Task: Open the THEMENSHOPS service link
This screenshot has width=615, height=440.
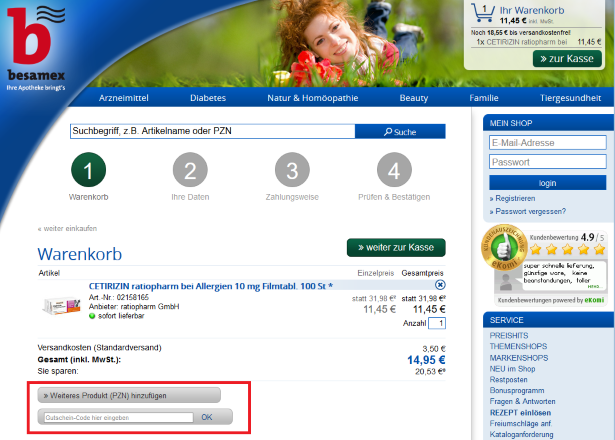Action: pos(518,346)
